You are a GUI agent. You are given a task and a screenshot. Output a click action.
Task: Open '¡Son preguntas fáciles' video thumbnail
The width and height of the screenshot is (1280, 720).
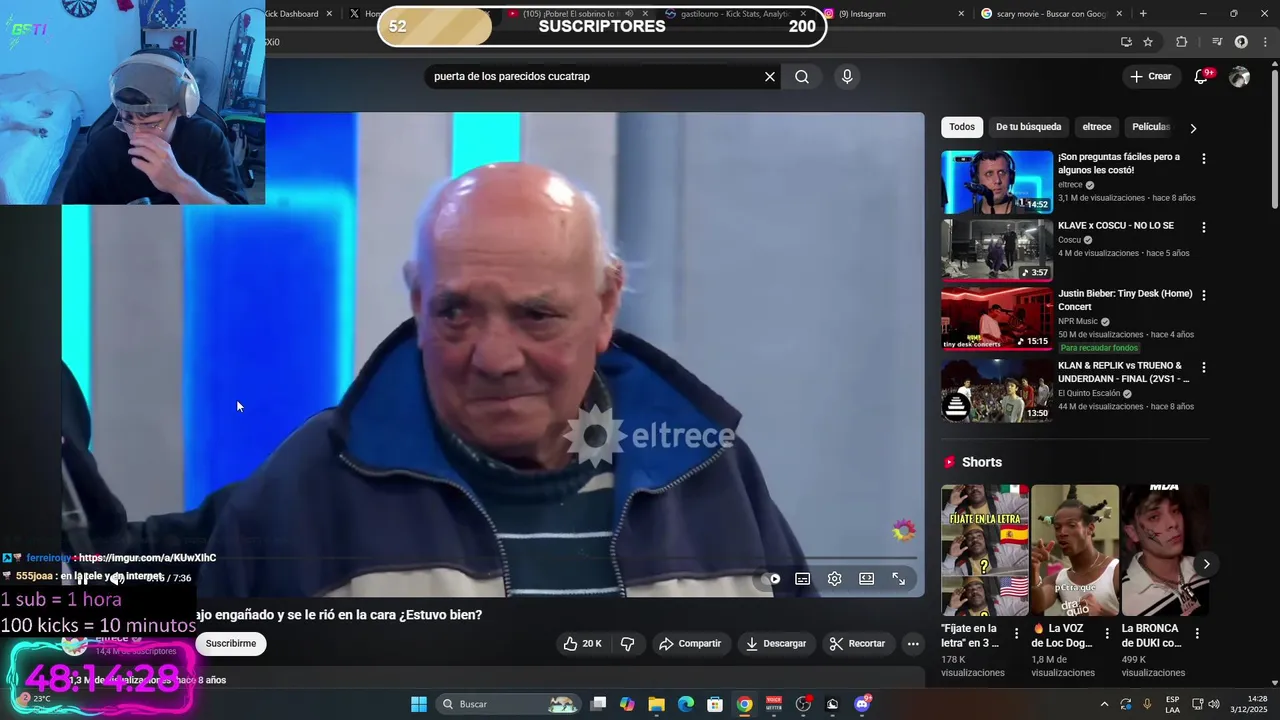pos(997,182)
